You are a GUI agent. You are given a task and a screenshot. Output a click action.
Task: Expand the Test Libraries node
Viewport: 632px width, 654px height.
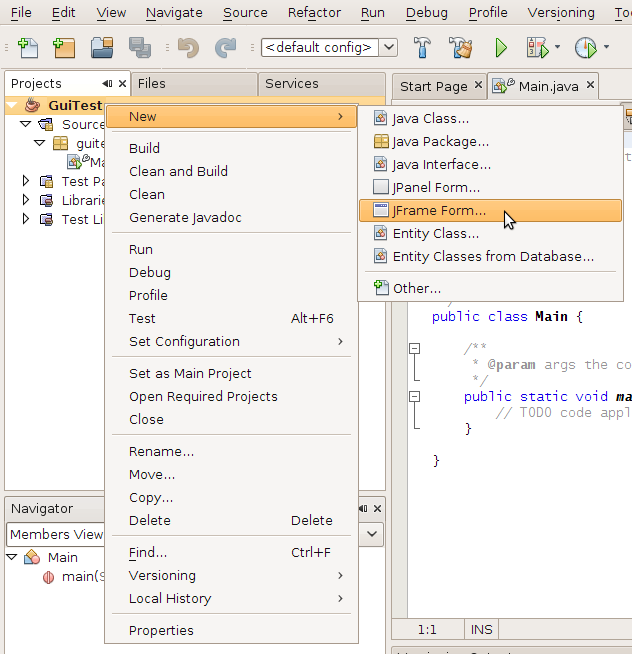[25, 219]
